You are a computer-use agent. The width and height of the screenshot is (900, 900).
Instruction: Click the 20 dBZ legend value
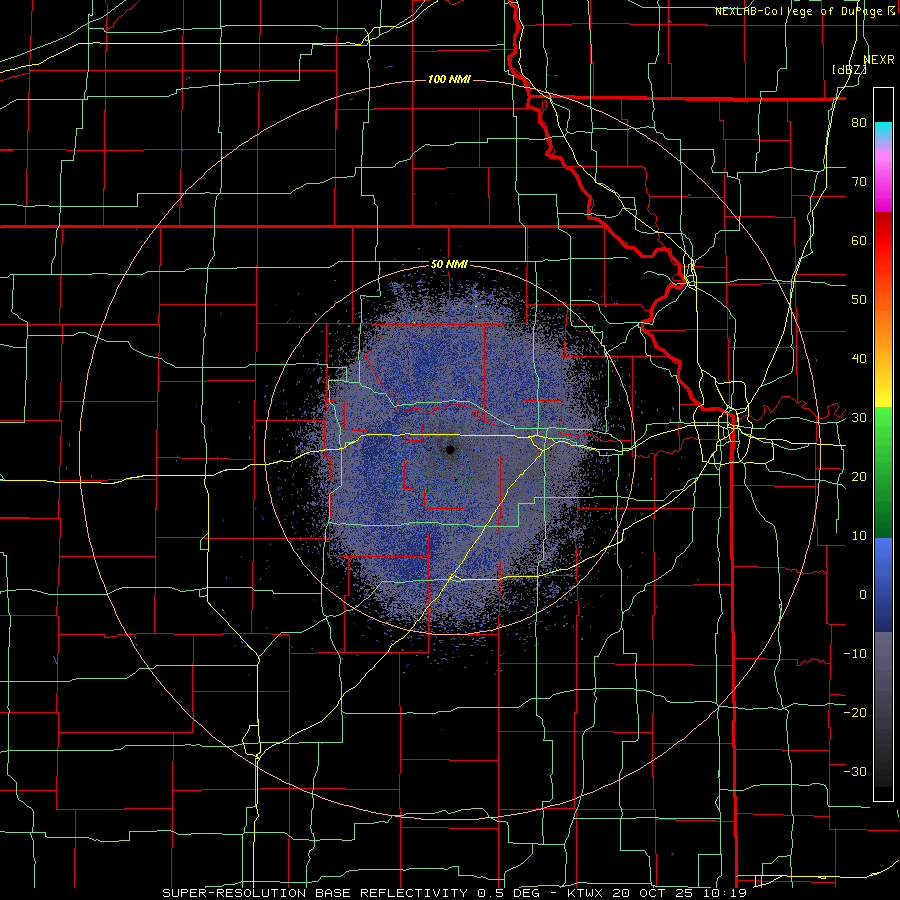click(859, 476)
